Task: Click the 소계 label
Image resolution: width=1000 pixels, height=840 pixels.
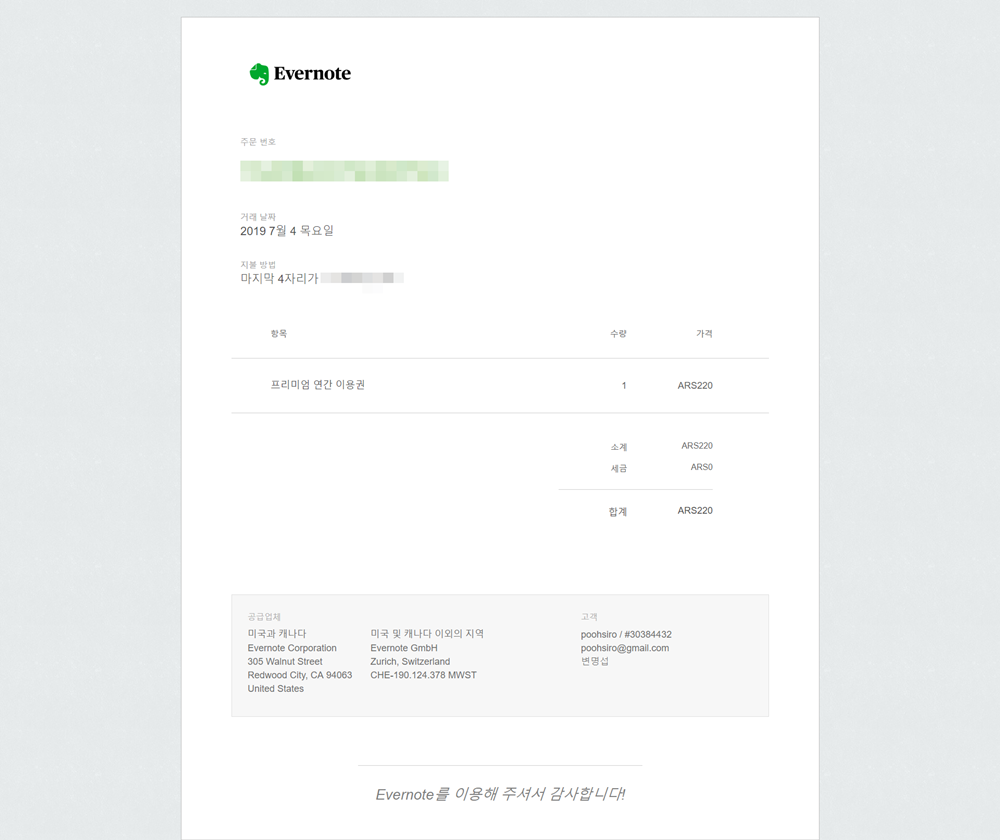Action: 619,447
